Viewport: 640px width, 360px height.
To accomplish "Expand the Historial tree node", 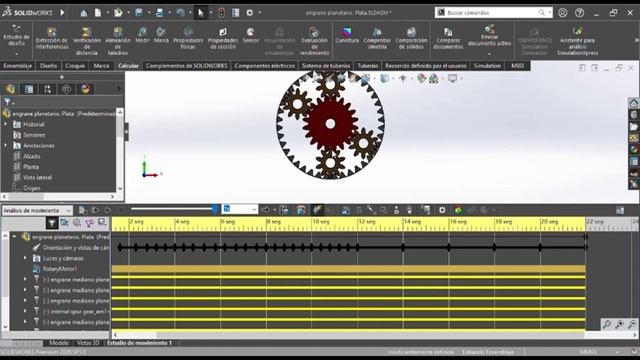I will 6,124.
